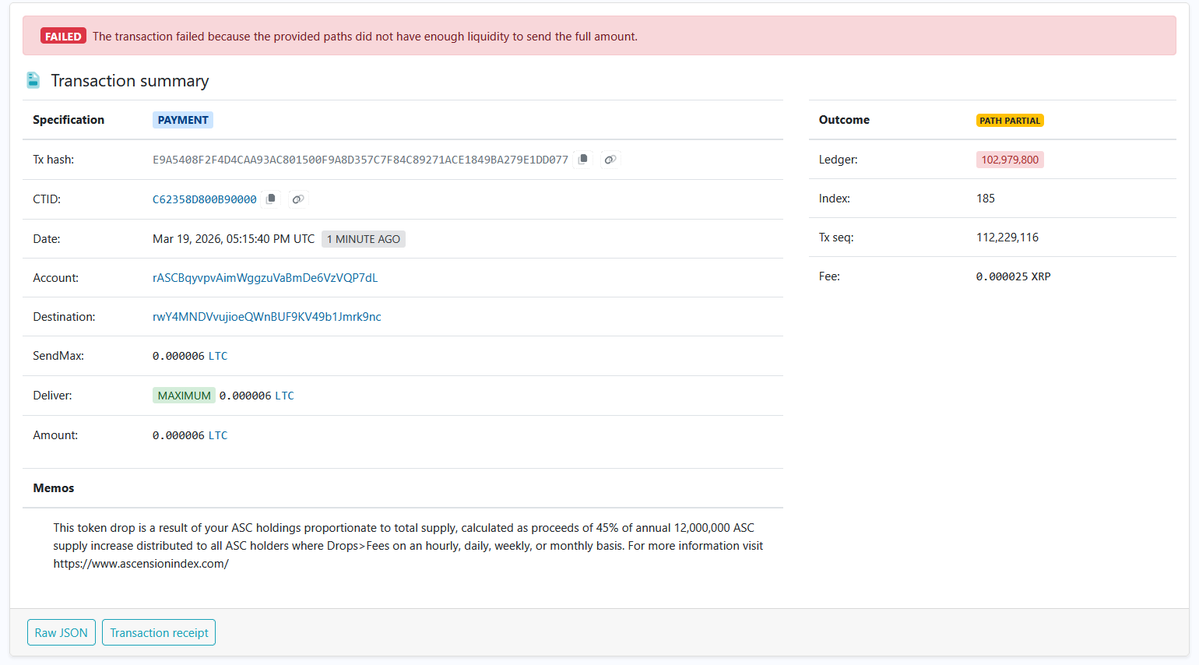The height and width of the screenshot is (665, 1199).
Task: Click the PAYMENT specification badge
Action: pos(183,120)
